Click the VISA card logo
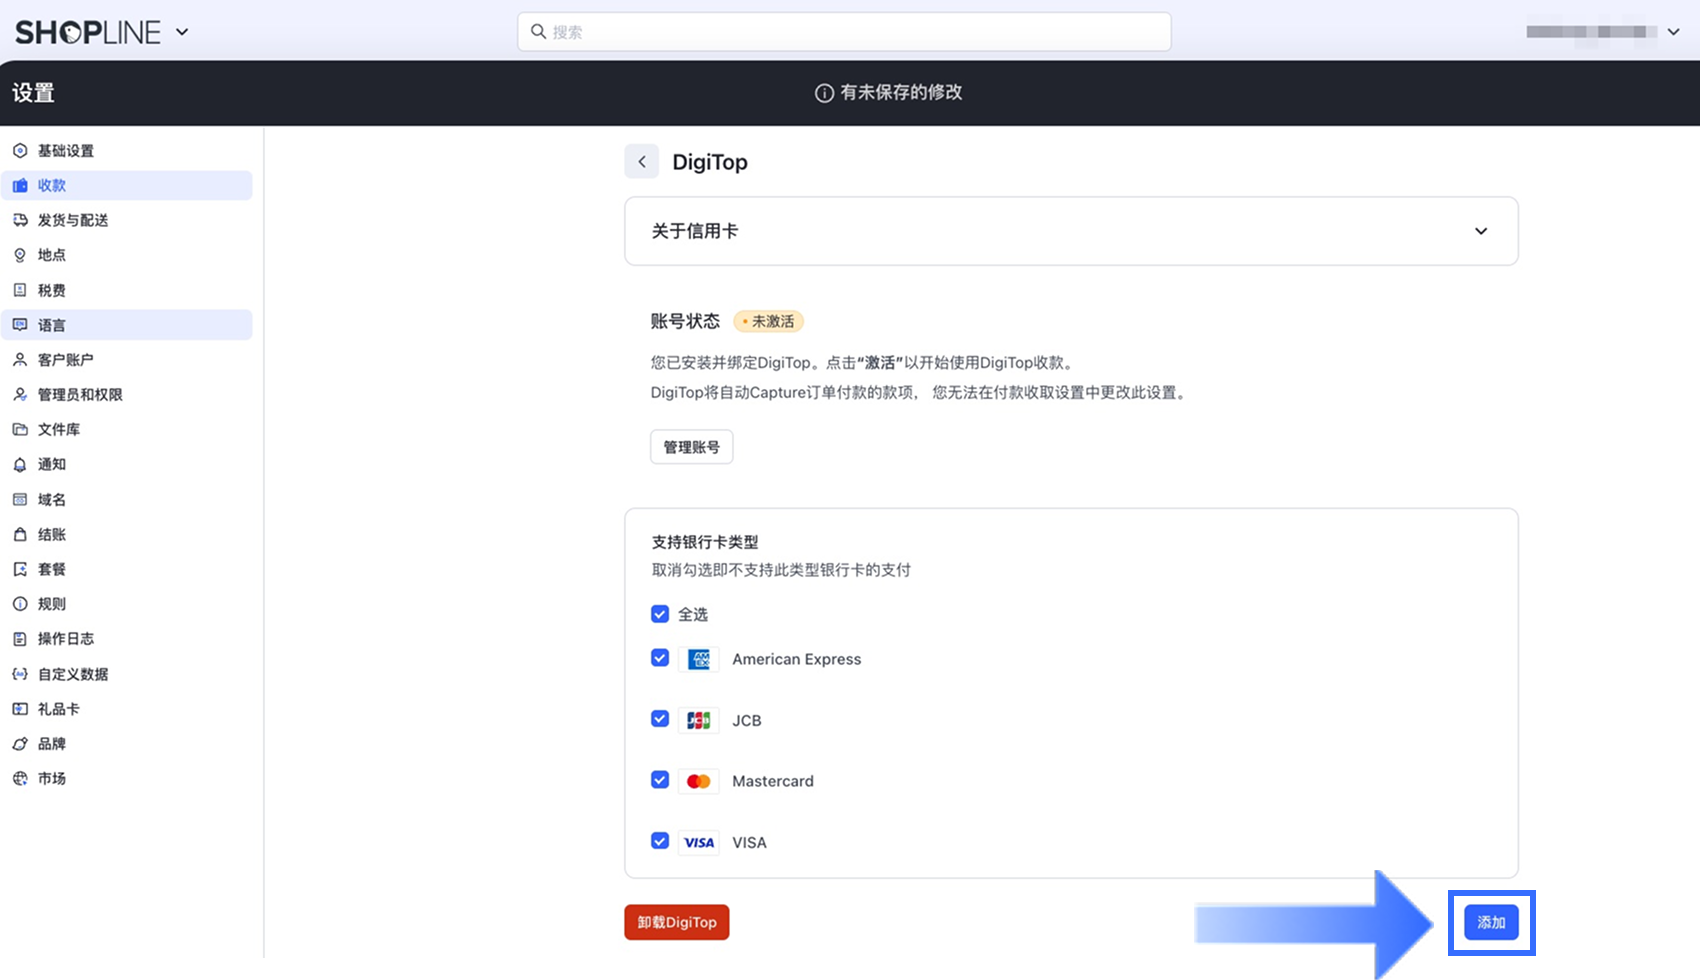Screen dimensions: 1700x980 [699, 842]
